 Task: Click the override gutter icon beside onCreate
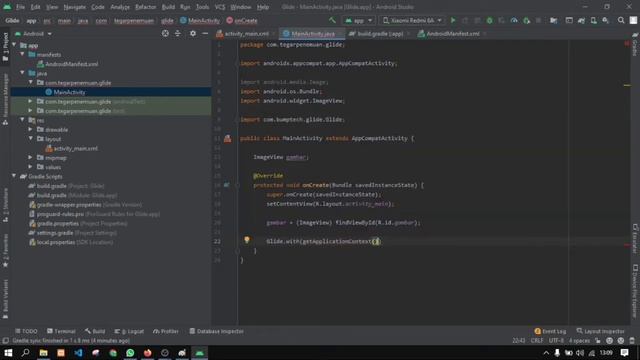click(x=227, y=185)
